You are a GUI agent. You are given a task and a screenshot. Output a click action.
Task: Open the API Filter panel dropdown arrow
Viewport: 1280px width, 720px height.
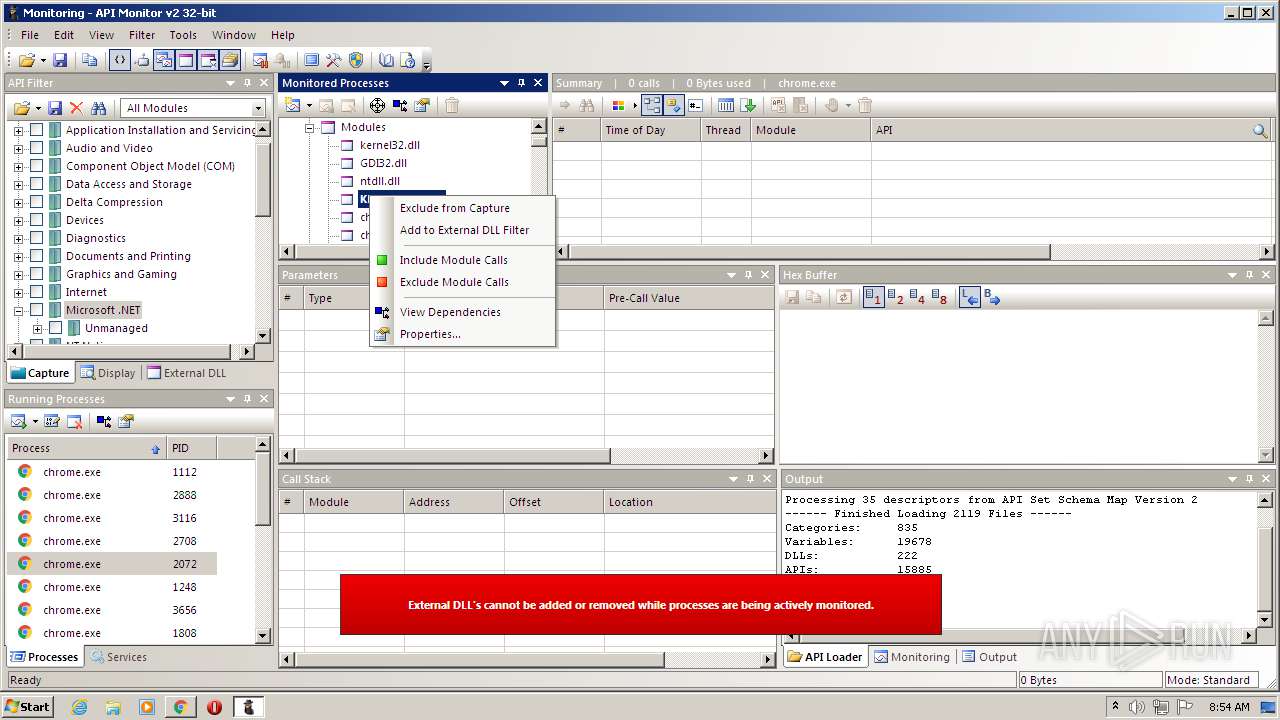tap(231, 83)
